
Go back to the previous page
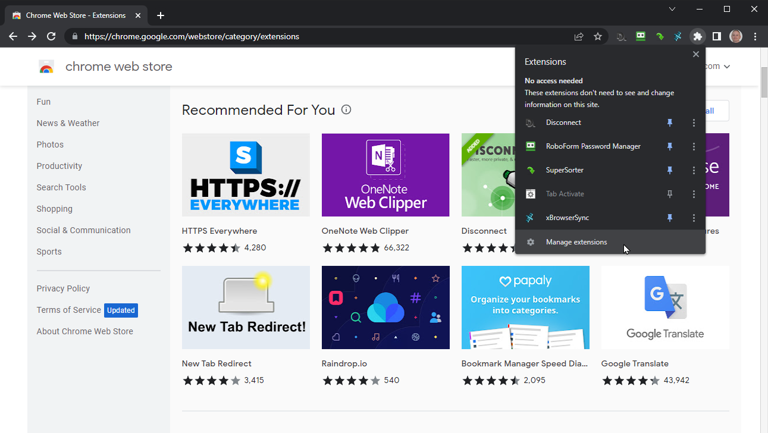point(13,36)
